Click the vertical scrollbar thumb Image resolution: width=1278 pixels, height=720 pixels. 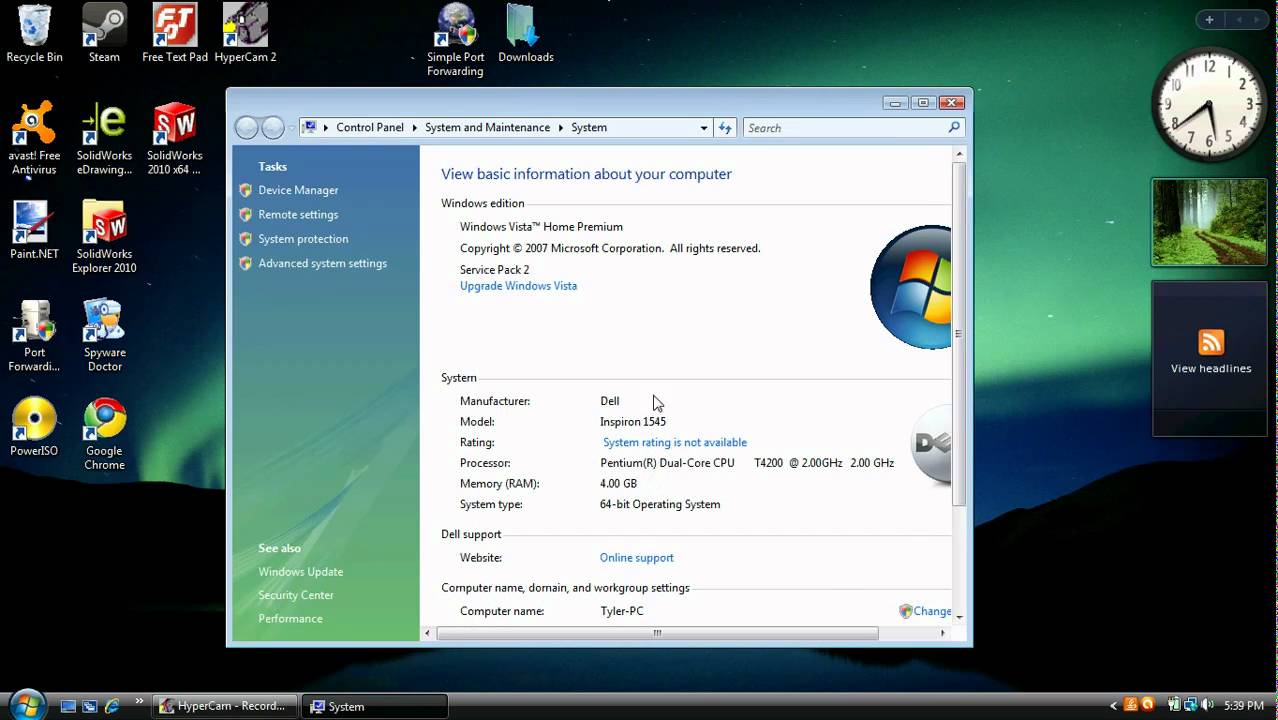tap(958, 333)
